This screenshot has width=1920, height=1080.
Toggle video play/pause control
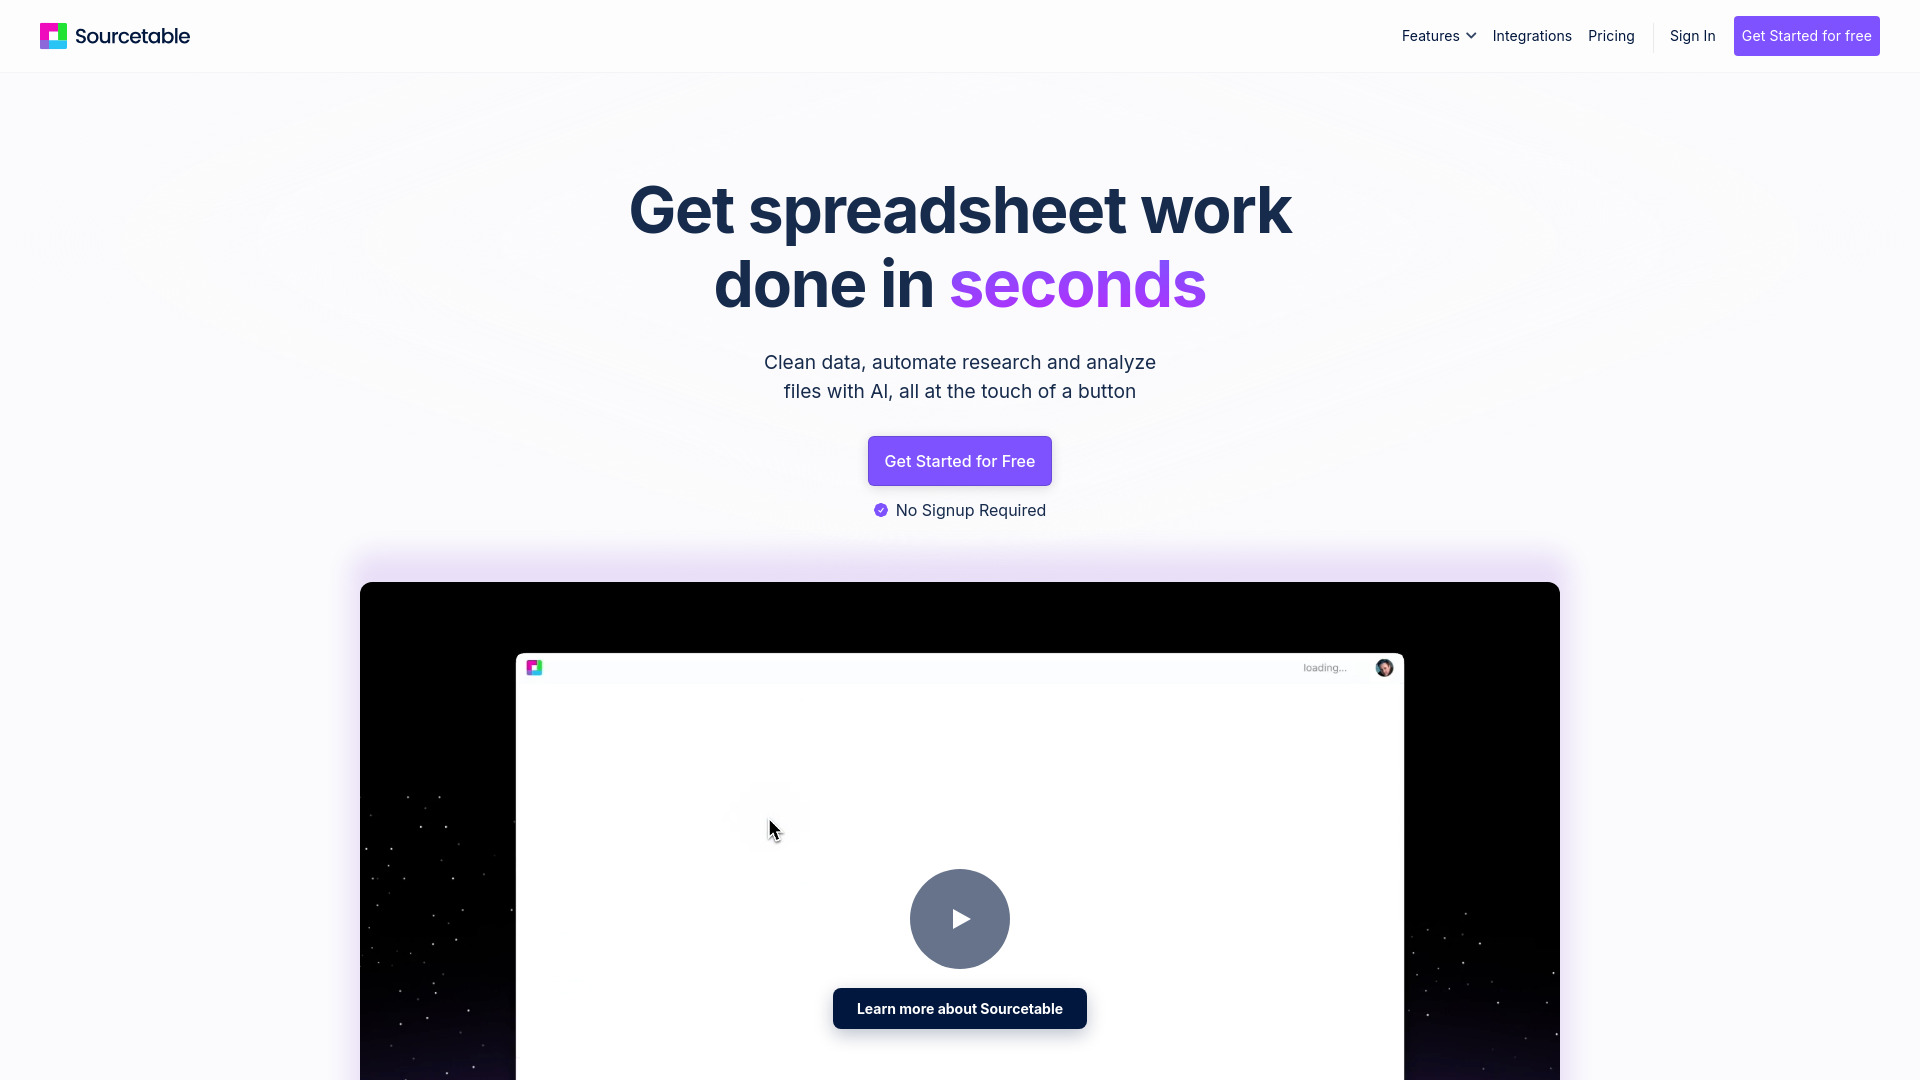959,918
